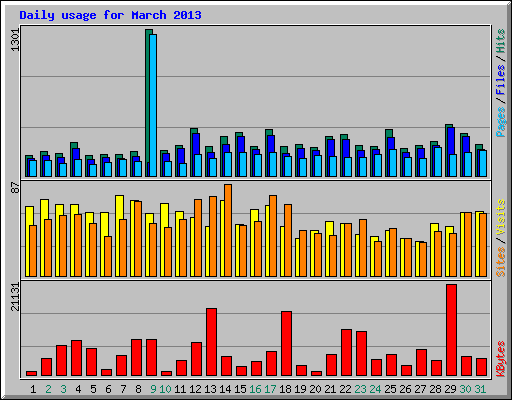Click the red KBytes bar for day 18
512x400 pixels.
(x=286, y=344)
